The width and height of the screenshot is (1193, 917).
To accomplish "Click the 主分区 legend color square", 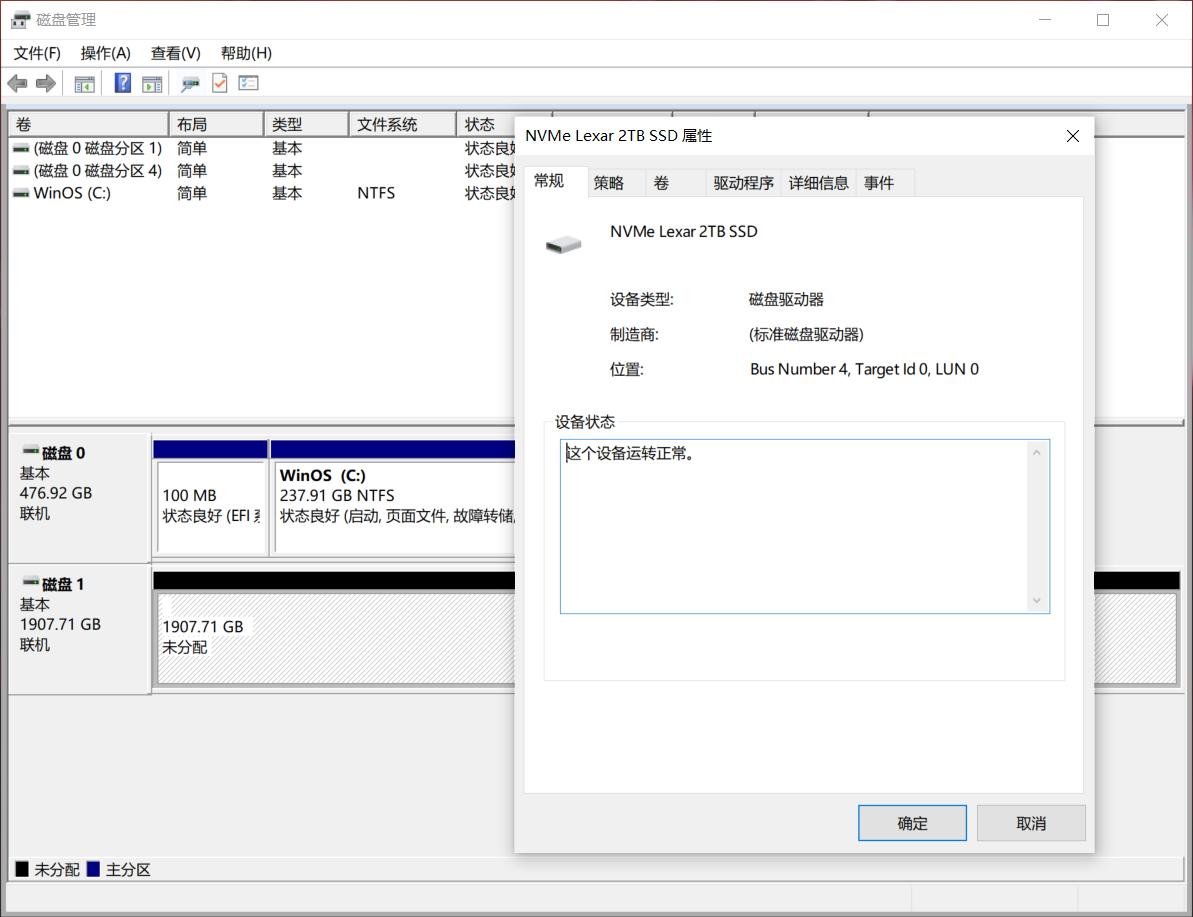I will [x=93, y=869].
